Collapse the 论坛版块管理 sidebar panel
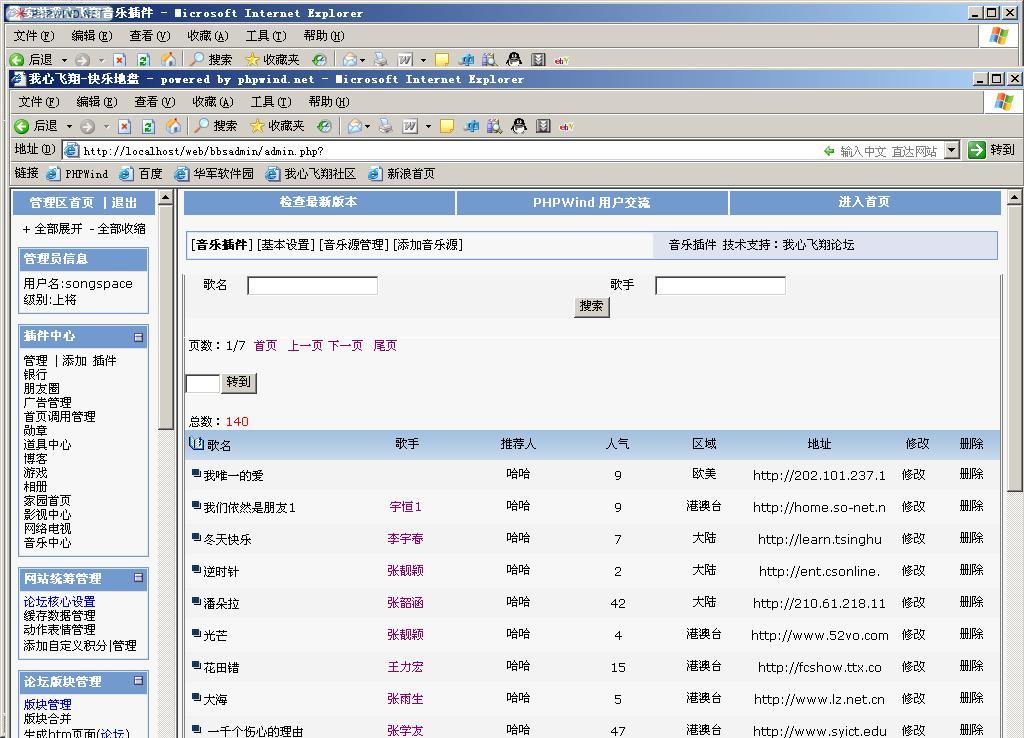This screenshot has width=1024, height=738. click(138, 681)
